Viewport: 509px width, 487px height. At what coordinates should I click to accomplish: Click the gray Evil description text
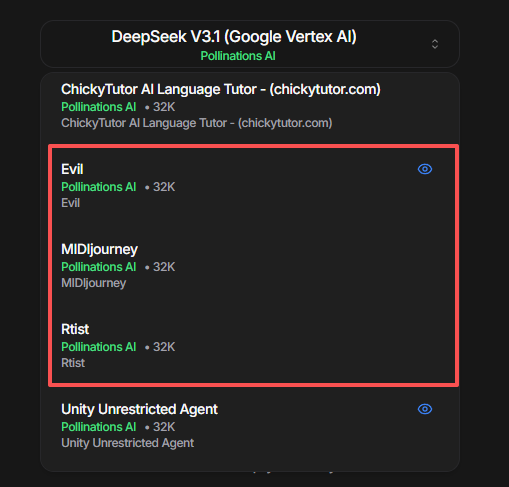tap(71, 203)
